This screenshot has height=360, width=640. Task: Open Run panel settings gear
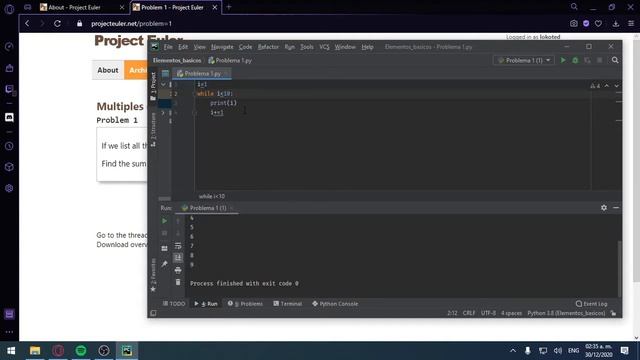pos(604,208)
